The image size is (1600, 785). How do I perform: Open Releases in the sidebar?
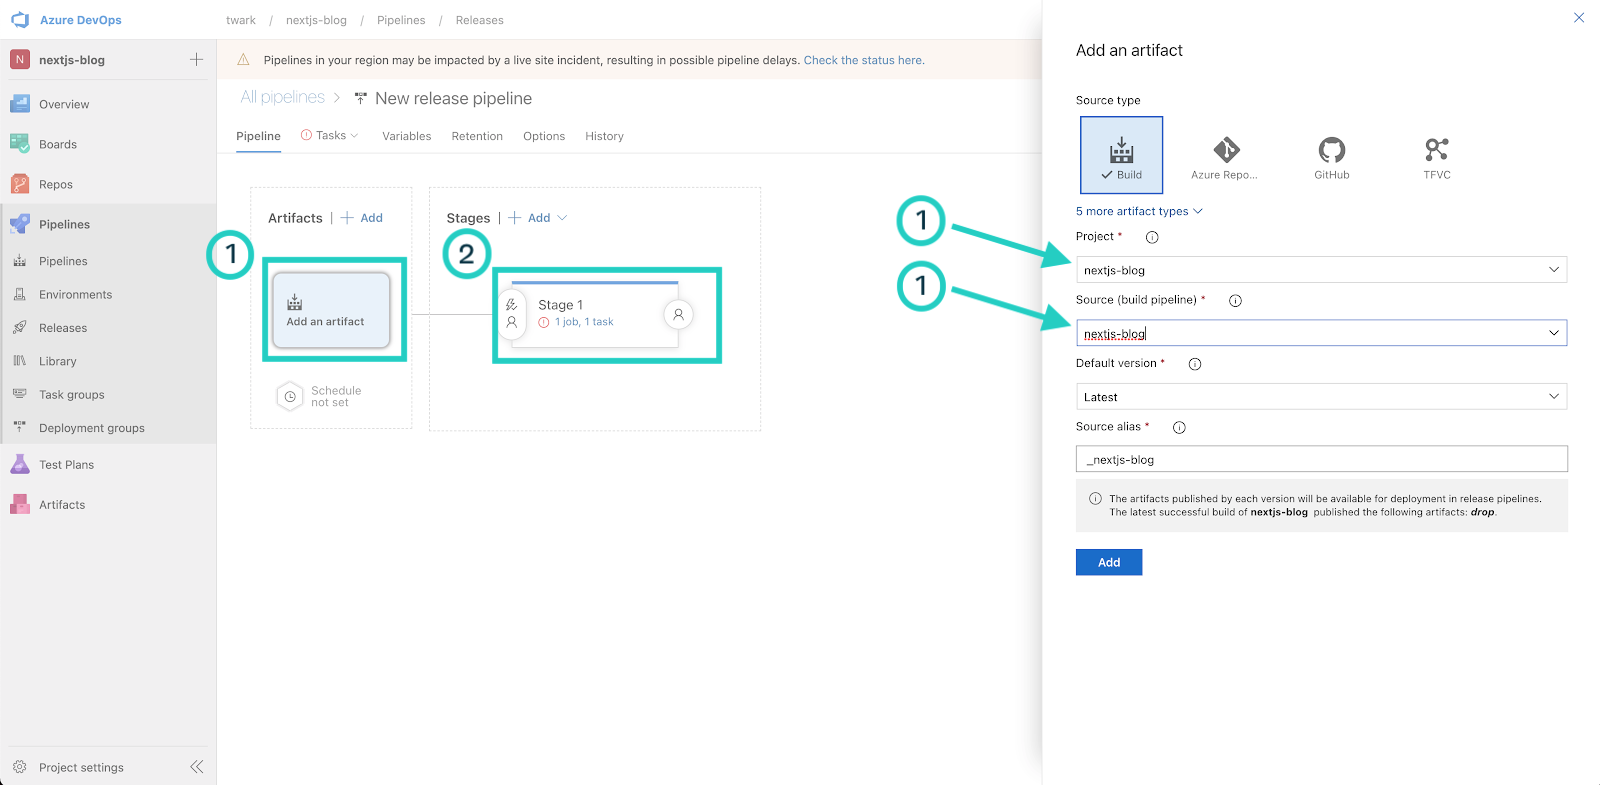click(63, 328)
